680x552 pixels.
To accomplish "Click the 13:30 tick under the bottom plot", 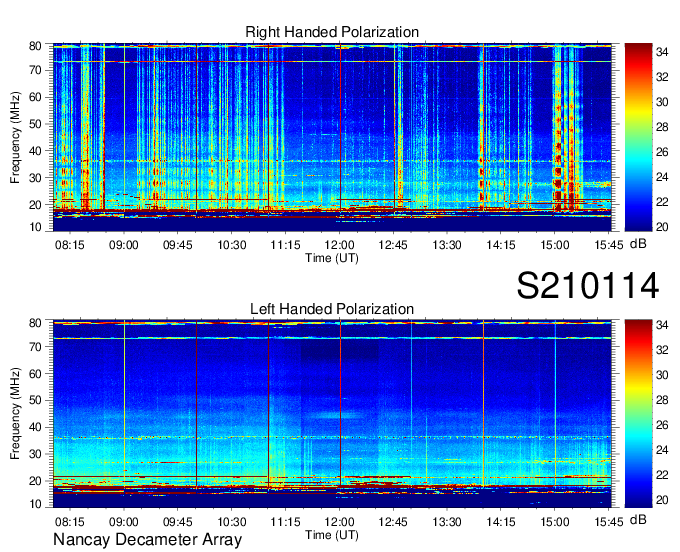I will (447, 522).
